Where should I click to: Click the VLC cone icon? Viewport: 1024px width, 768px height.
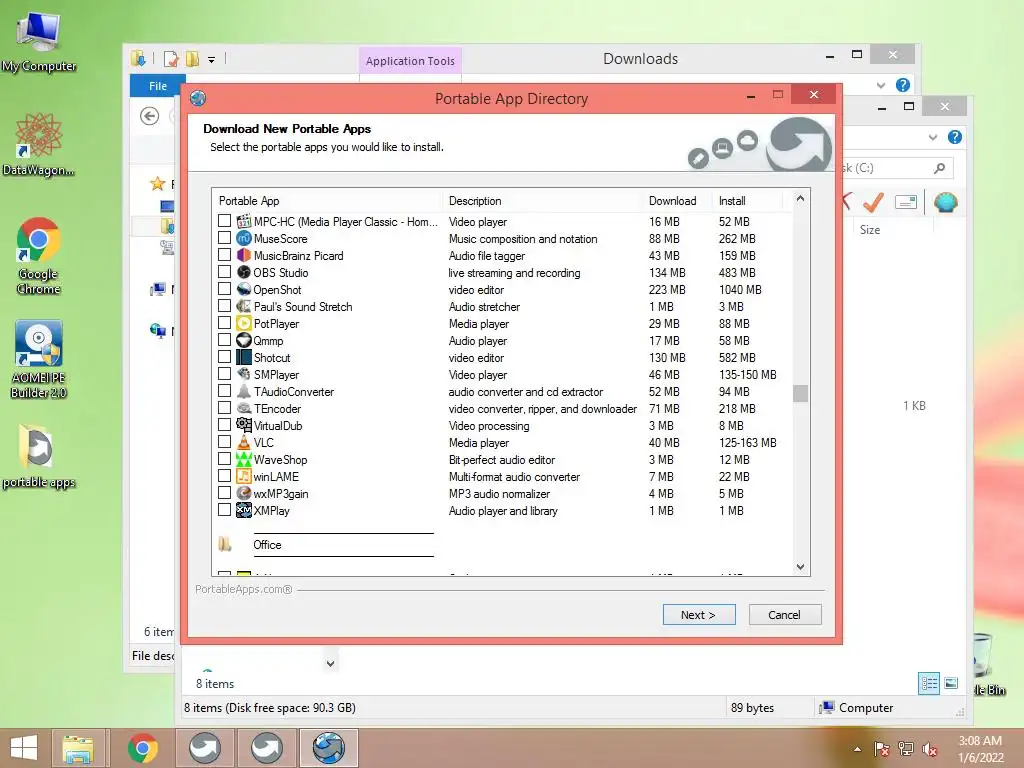(x=244, y=442)
